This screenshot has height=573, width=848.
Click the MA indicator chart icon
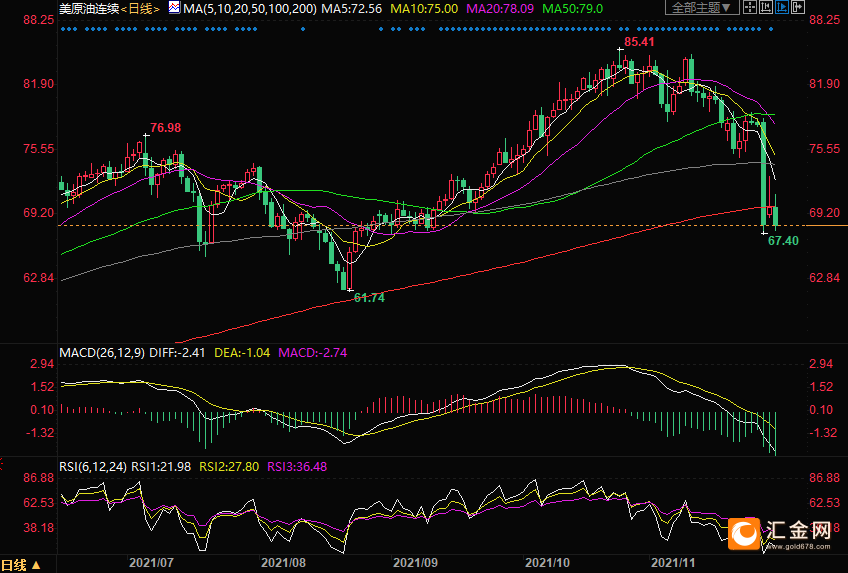pos(174,8)
